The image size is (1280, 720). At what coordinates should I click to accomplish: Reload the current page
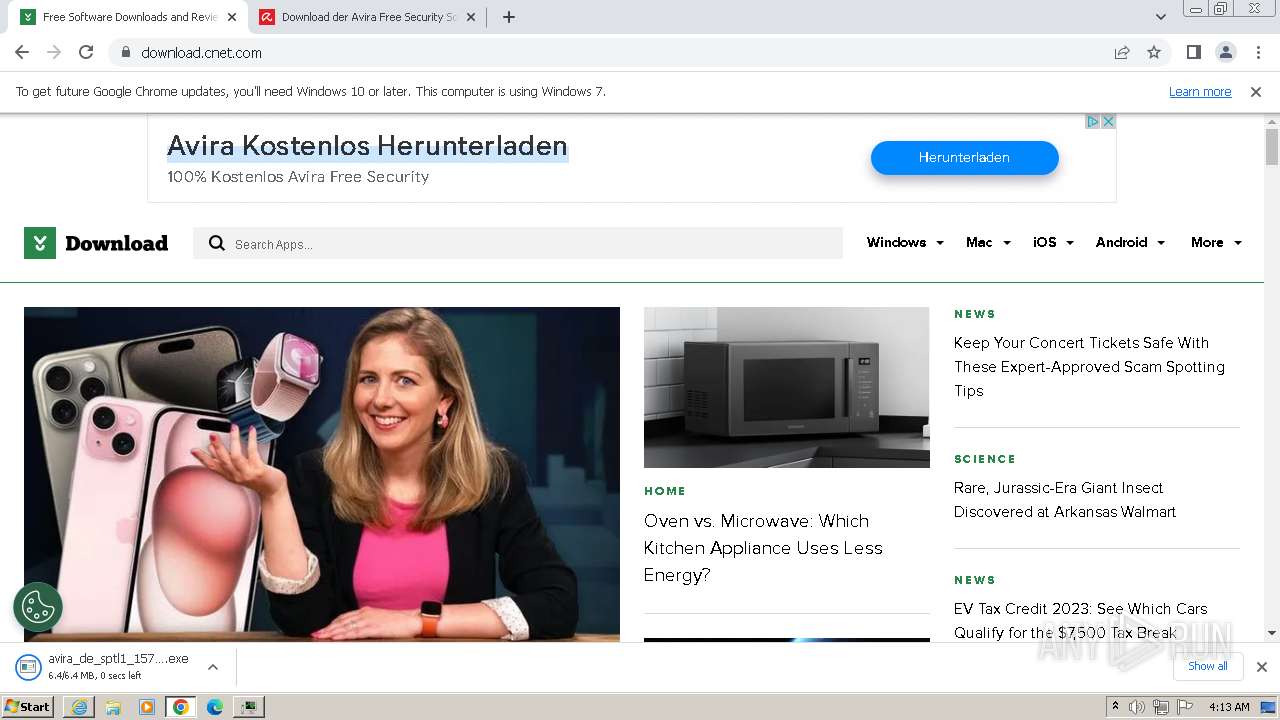tap(86, 52)
